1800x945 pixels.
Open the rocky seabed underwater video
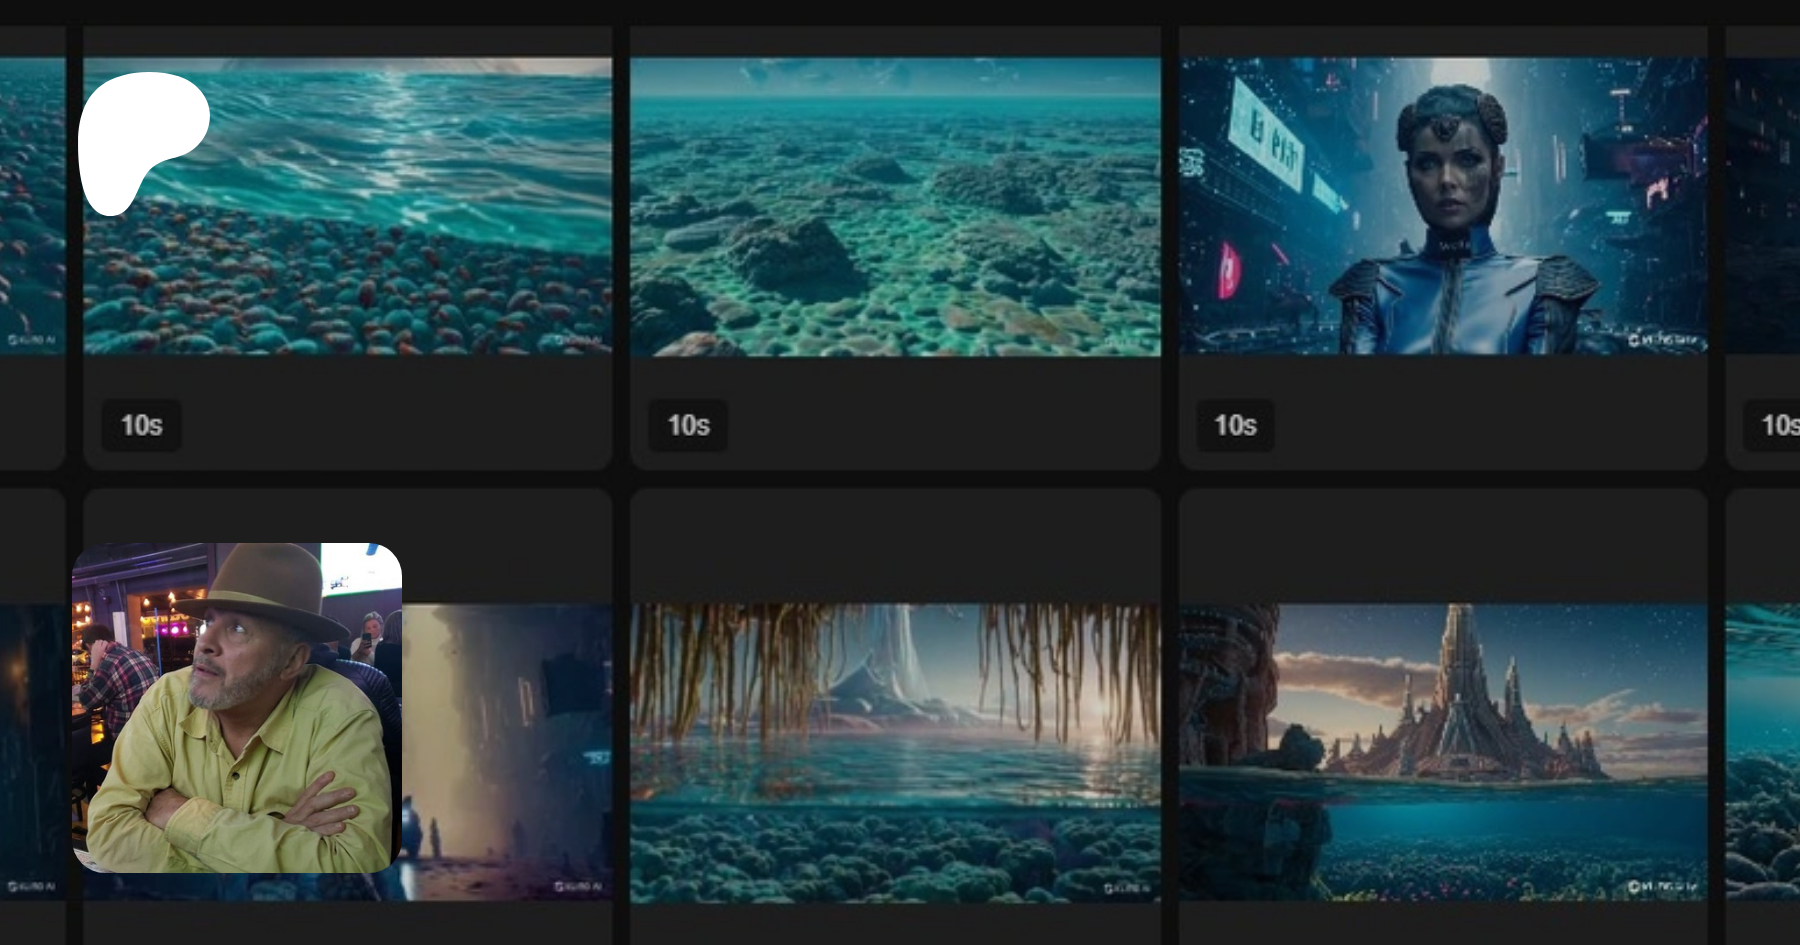(895, 206)
